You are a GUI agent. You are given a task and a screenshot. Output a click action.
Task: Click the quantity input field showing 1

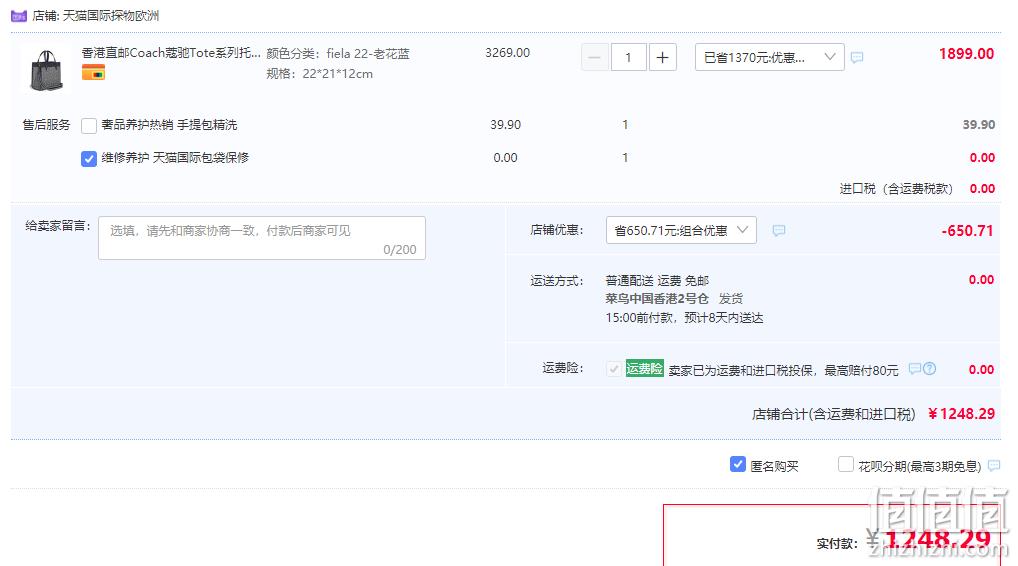tap(628, 57)
